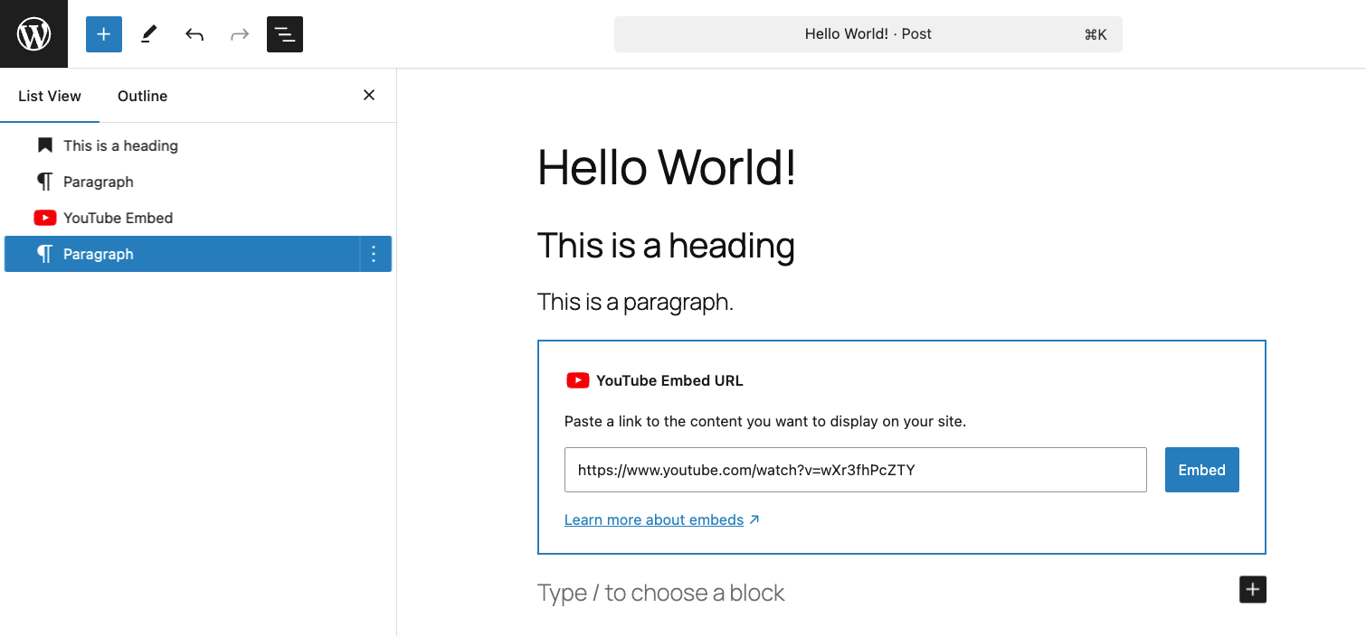Redo the last change
Image resolution: width=1366 pixels, height=636 pixels.
239,33
